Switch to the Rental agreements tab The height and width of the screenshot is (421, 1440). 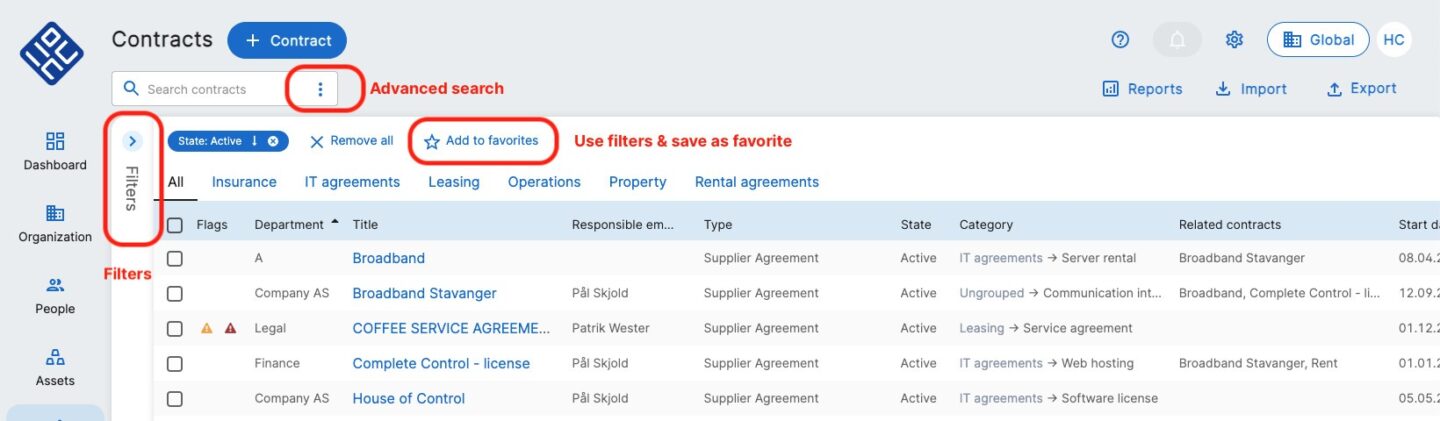(757, 182)
